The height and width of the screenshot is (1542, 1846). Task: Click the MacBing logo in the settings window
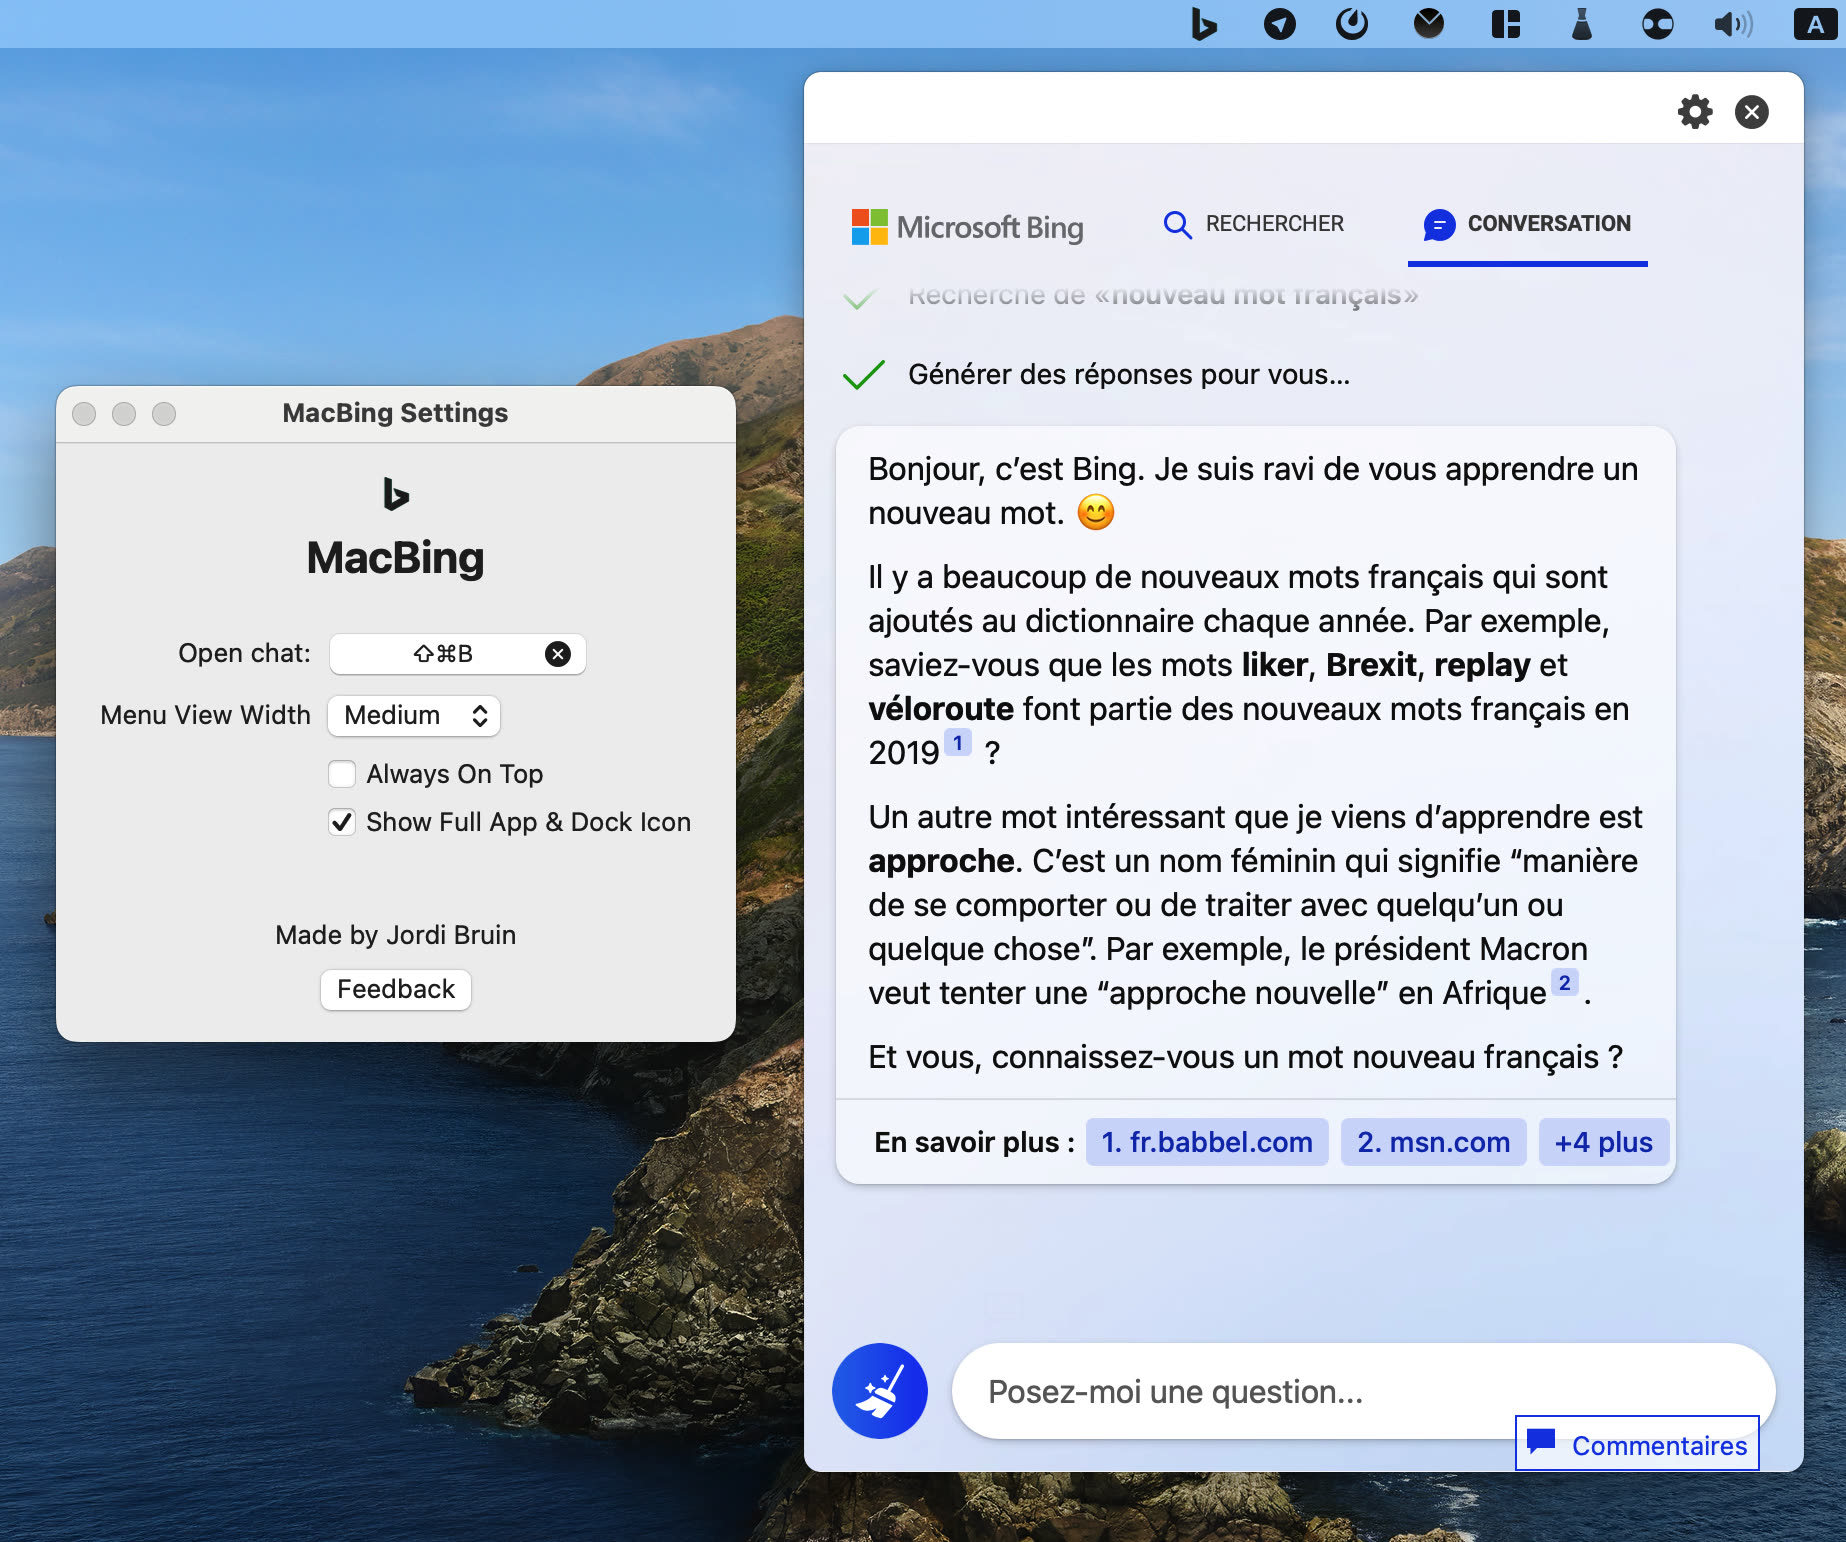[x=395, y=493]
